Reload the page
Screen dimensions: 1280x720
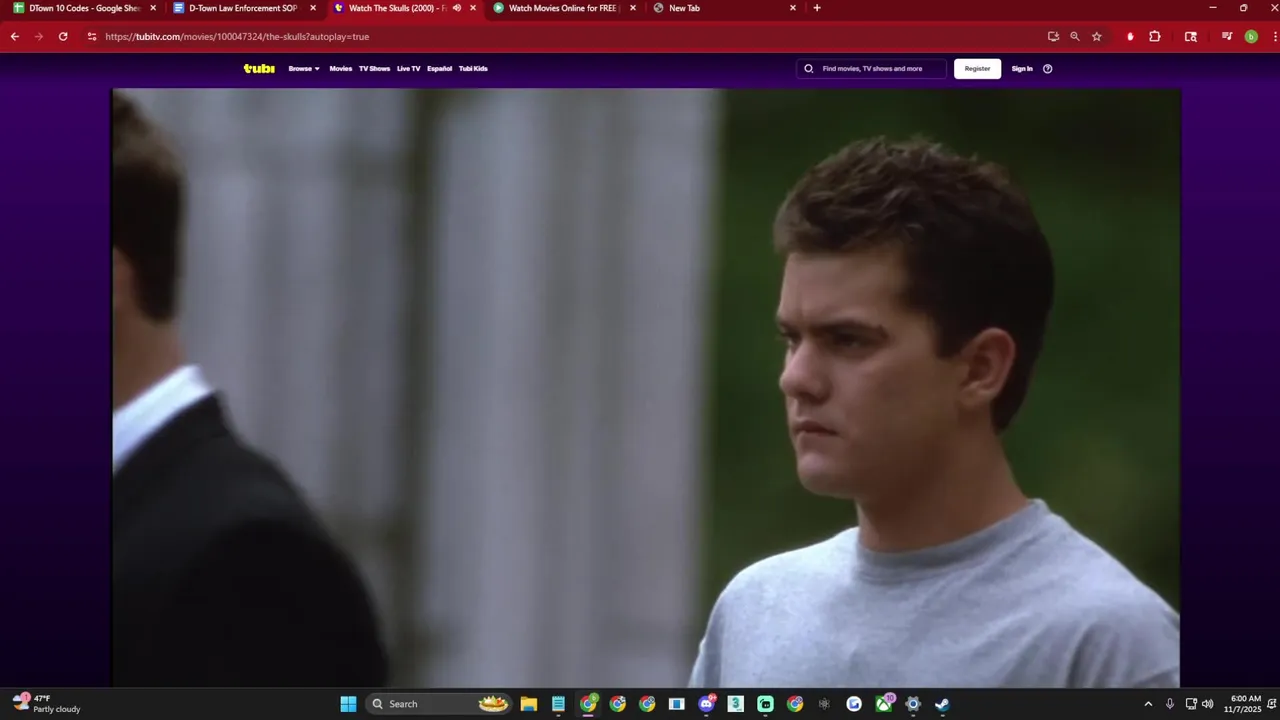63,36
